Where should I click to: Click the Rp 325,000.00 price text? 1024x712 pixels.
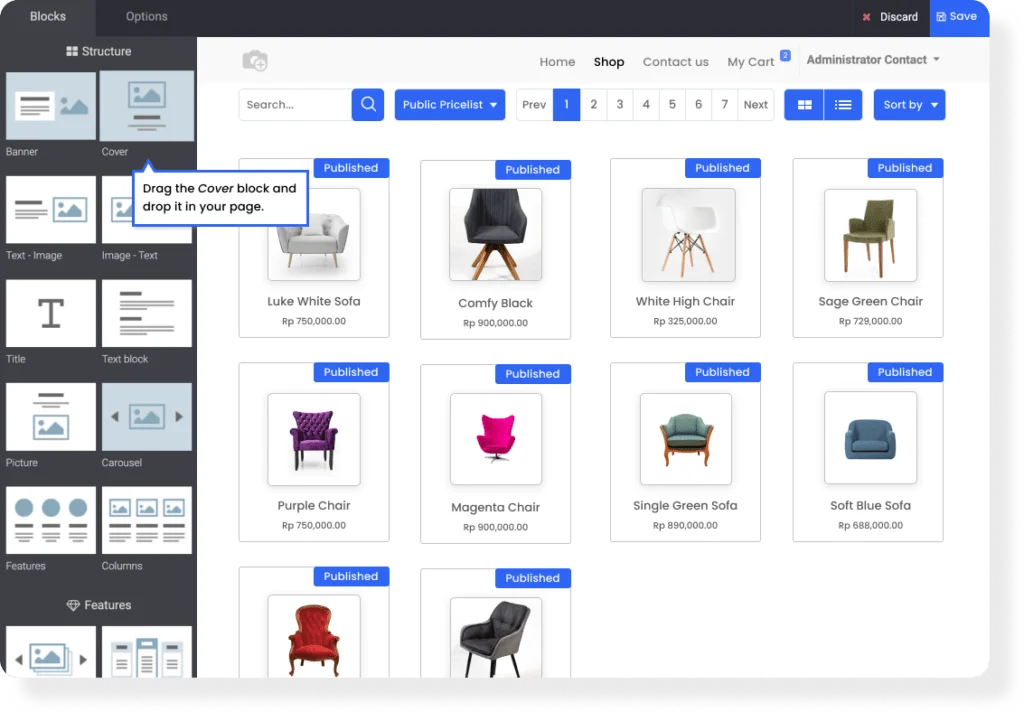(685, 321)
